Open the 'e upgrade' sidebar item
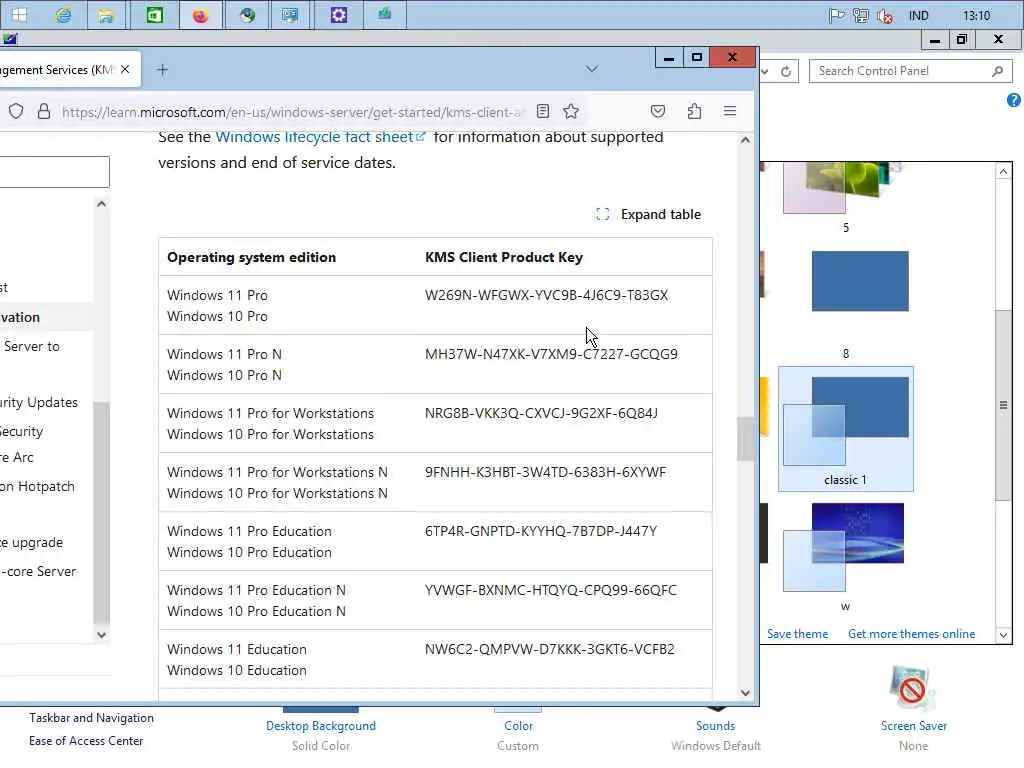This screenshot has height=768, width=1024. pos(31,543)
